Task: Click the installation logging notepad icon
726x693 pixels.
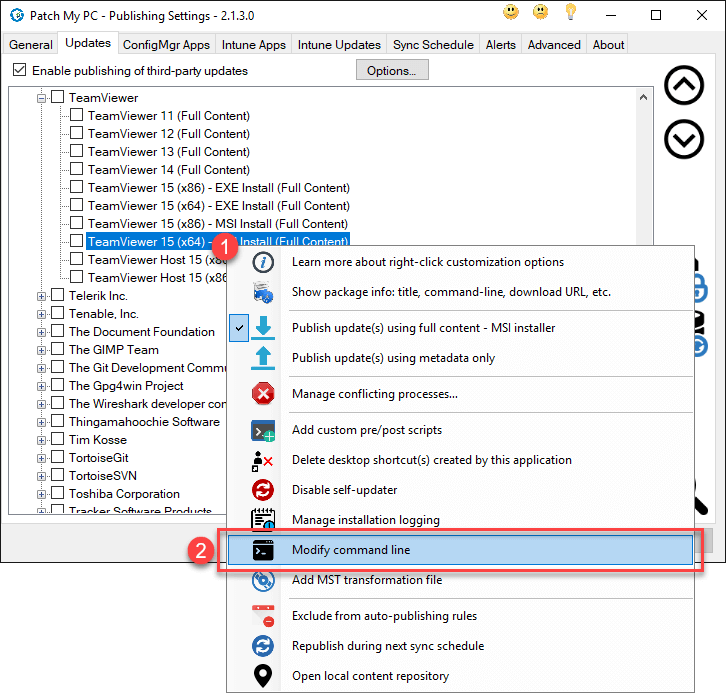Action: [x=263, y=519]
